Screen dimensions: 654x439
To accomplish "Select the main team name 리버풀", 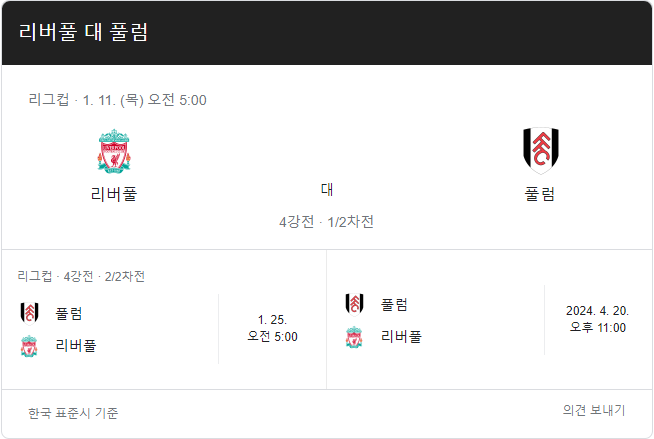I will pos(114,194).
